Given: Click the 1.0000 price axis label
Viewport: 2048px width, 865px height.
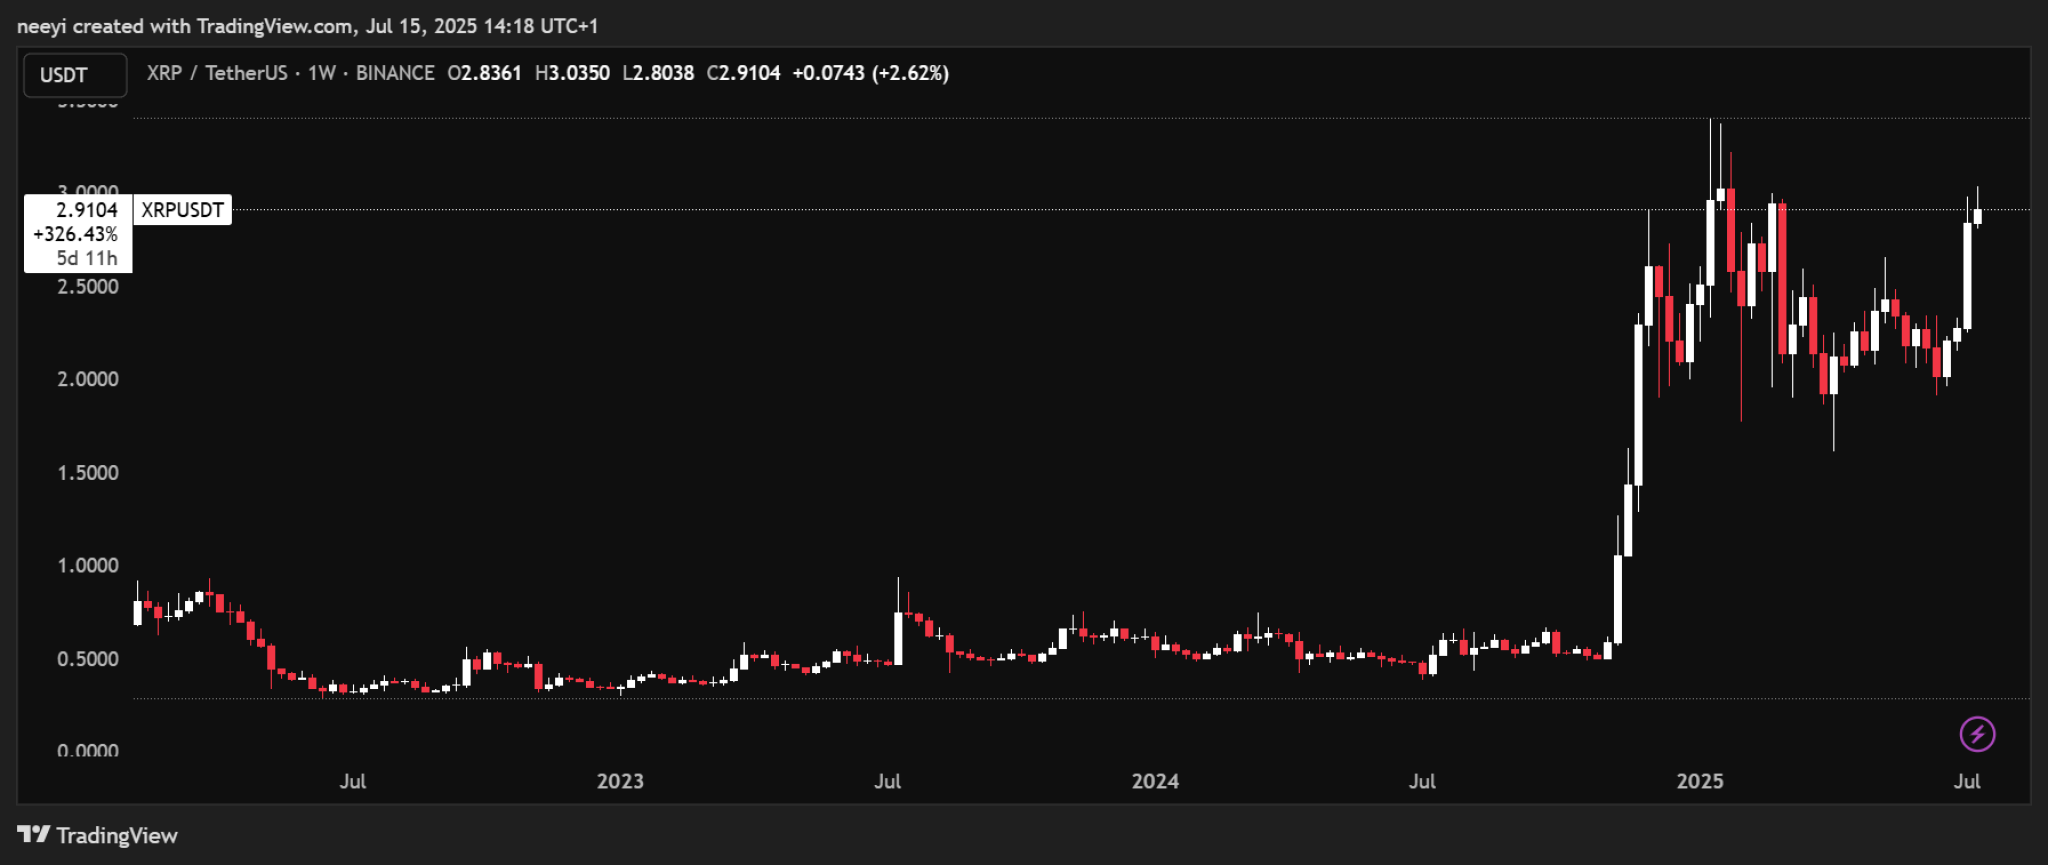Looking at the screenshot, I should [x=88, y=565].
